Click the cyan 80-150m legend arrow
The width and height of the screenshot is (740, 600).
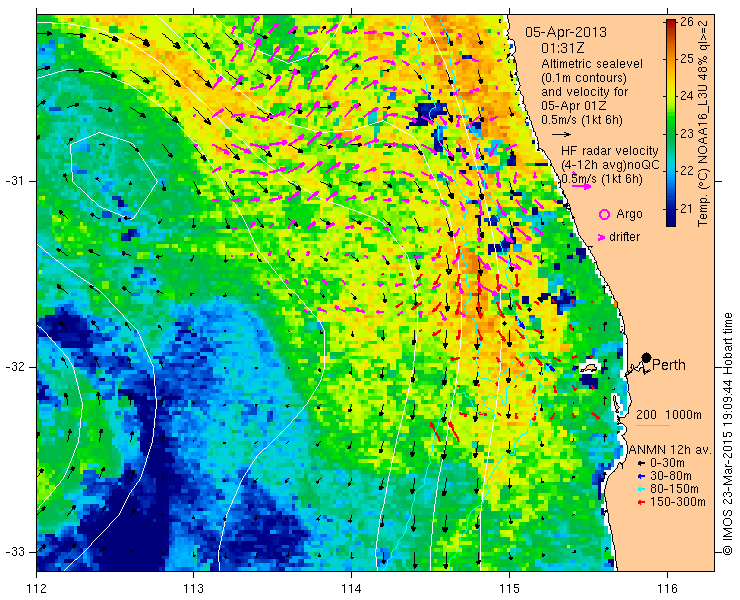click(x=641, y=489)
